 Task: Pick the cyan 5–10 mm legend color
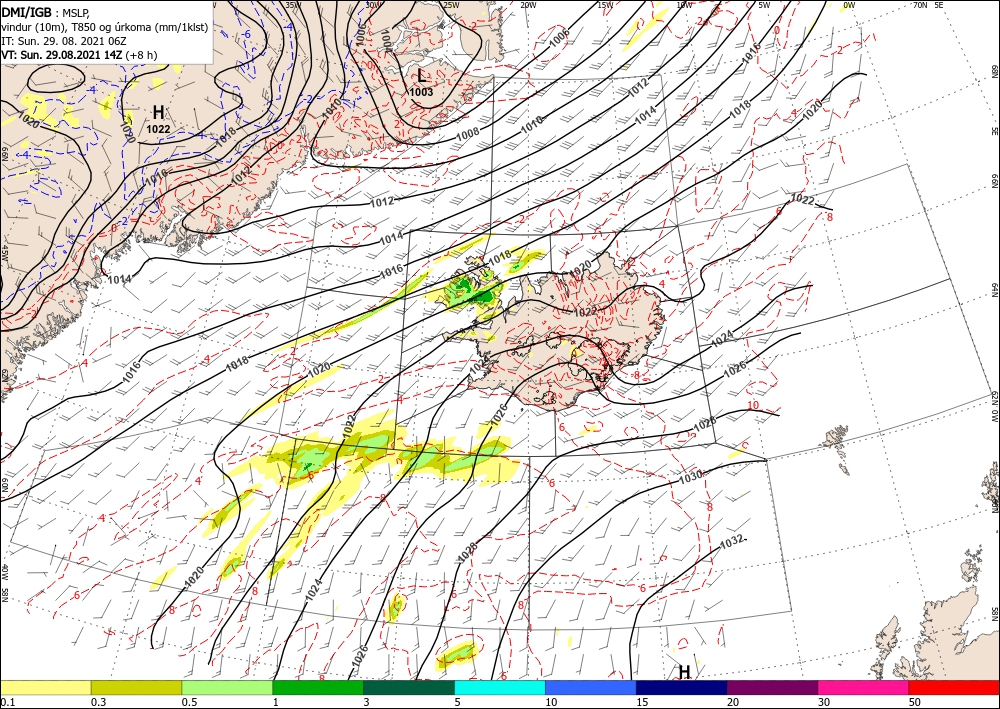click(x=500, y=687)
